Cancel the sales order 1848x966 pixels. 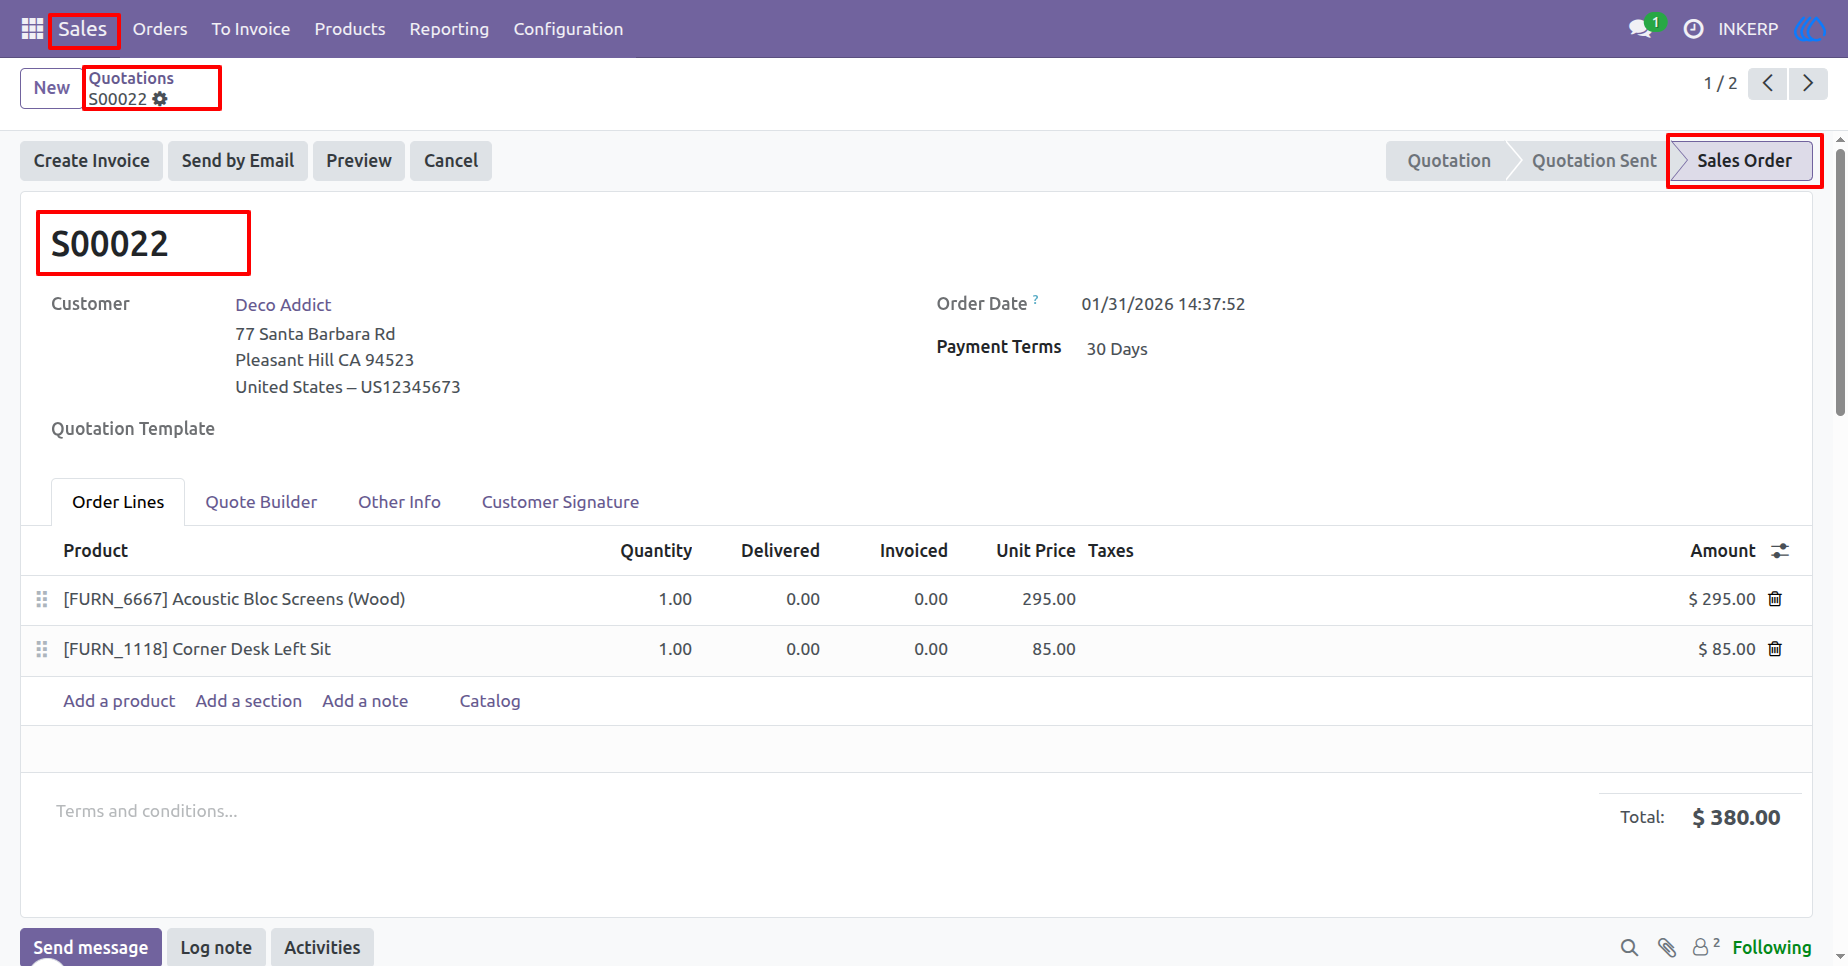coord(451,161)
